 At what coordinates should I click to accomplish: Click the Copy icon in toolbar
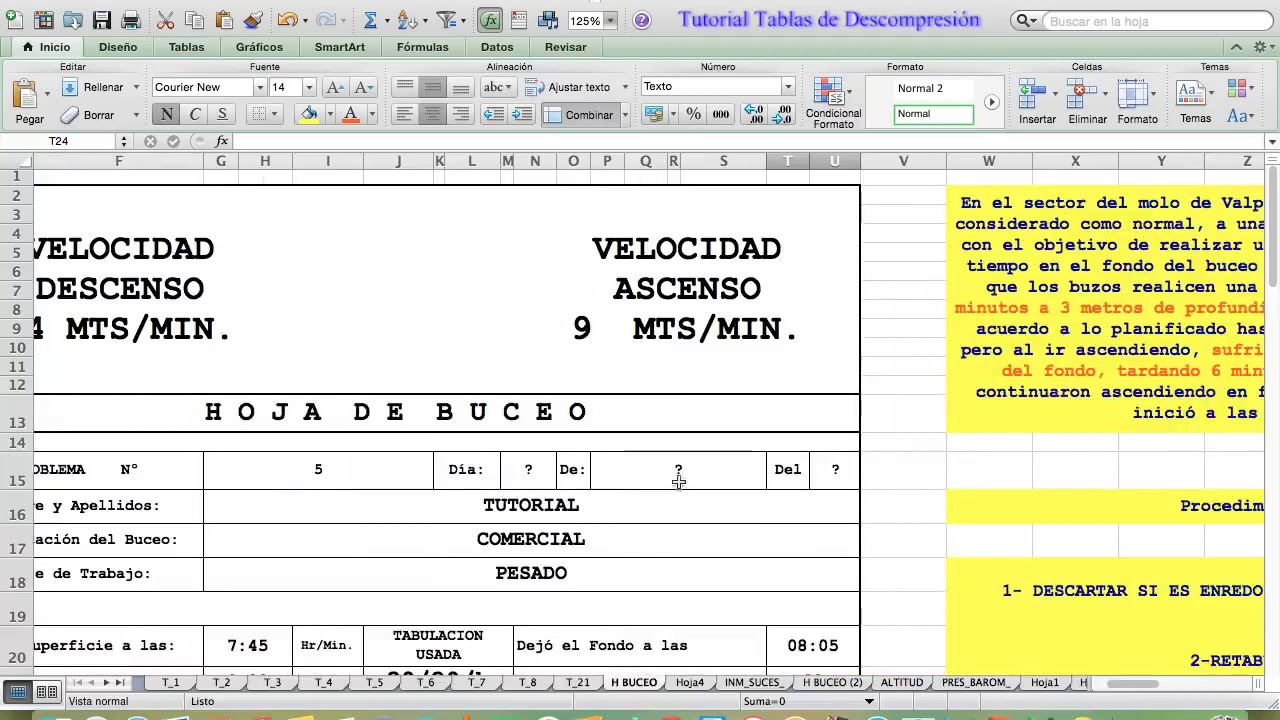point(194,20)
